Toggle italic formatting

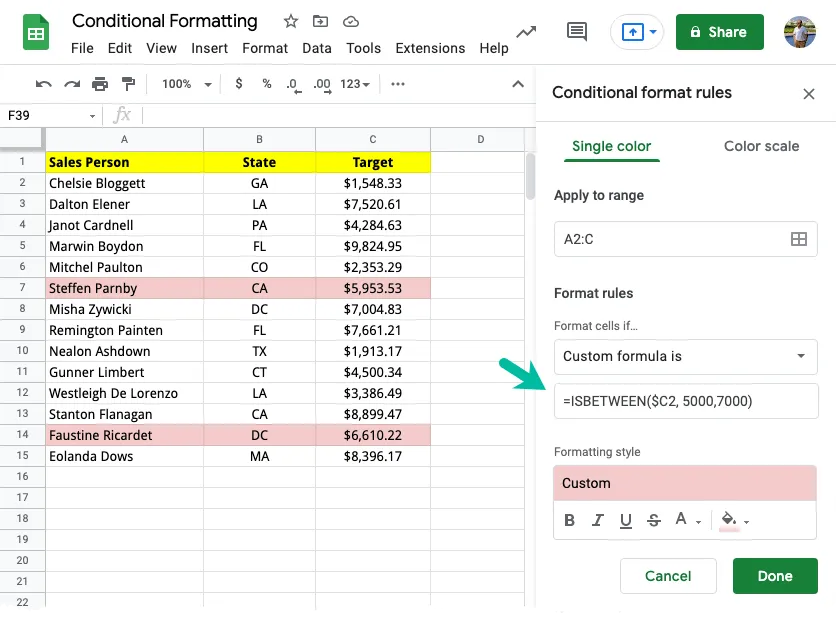pyautogui.click(x=597, y=520)
